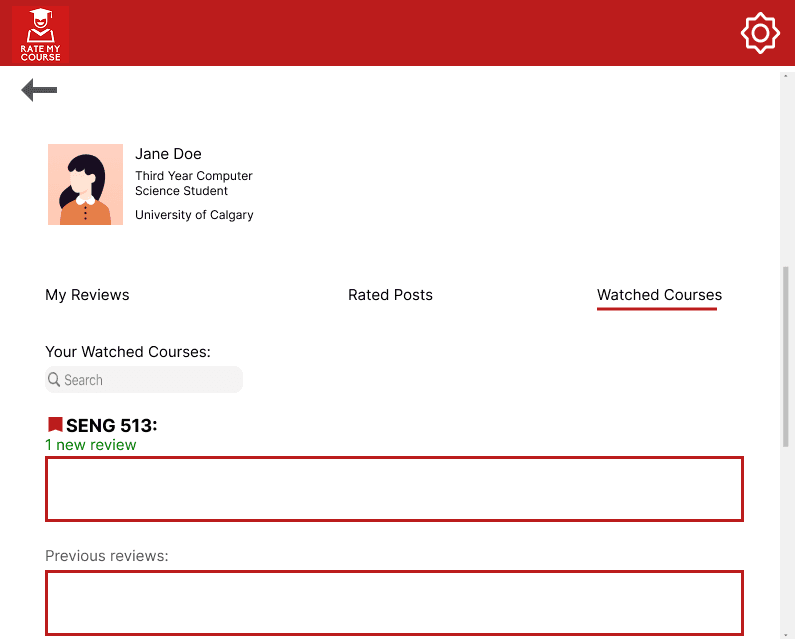Select the Watched Courses tab
795x642 pixels.
point(659,295)
